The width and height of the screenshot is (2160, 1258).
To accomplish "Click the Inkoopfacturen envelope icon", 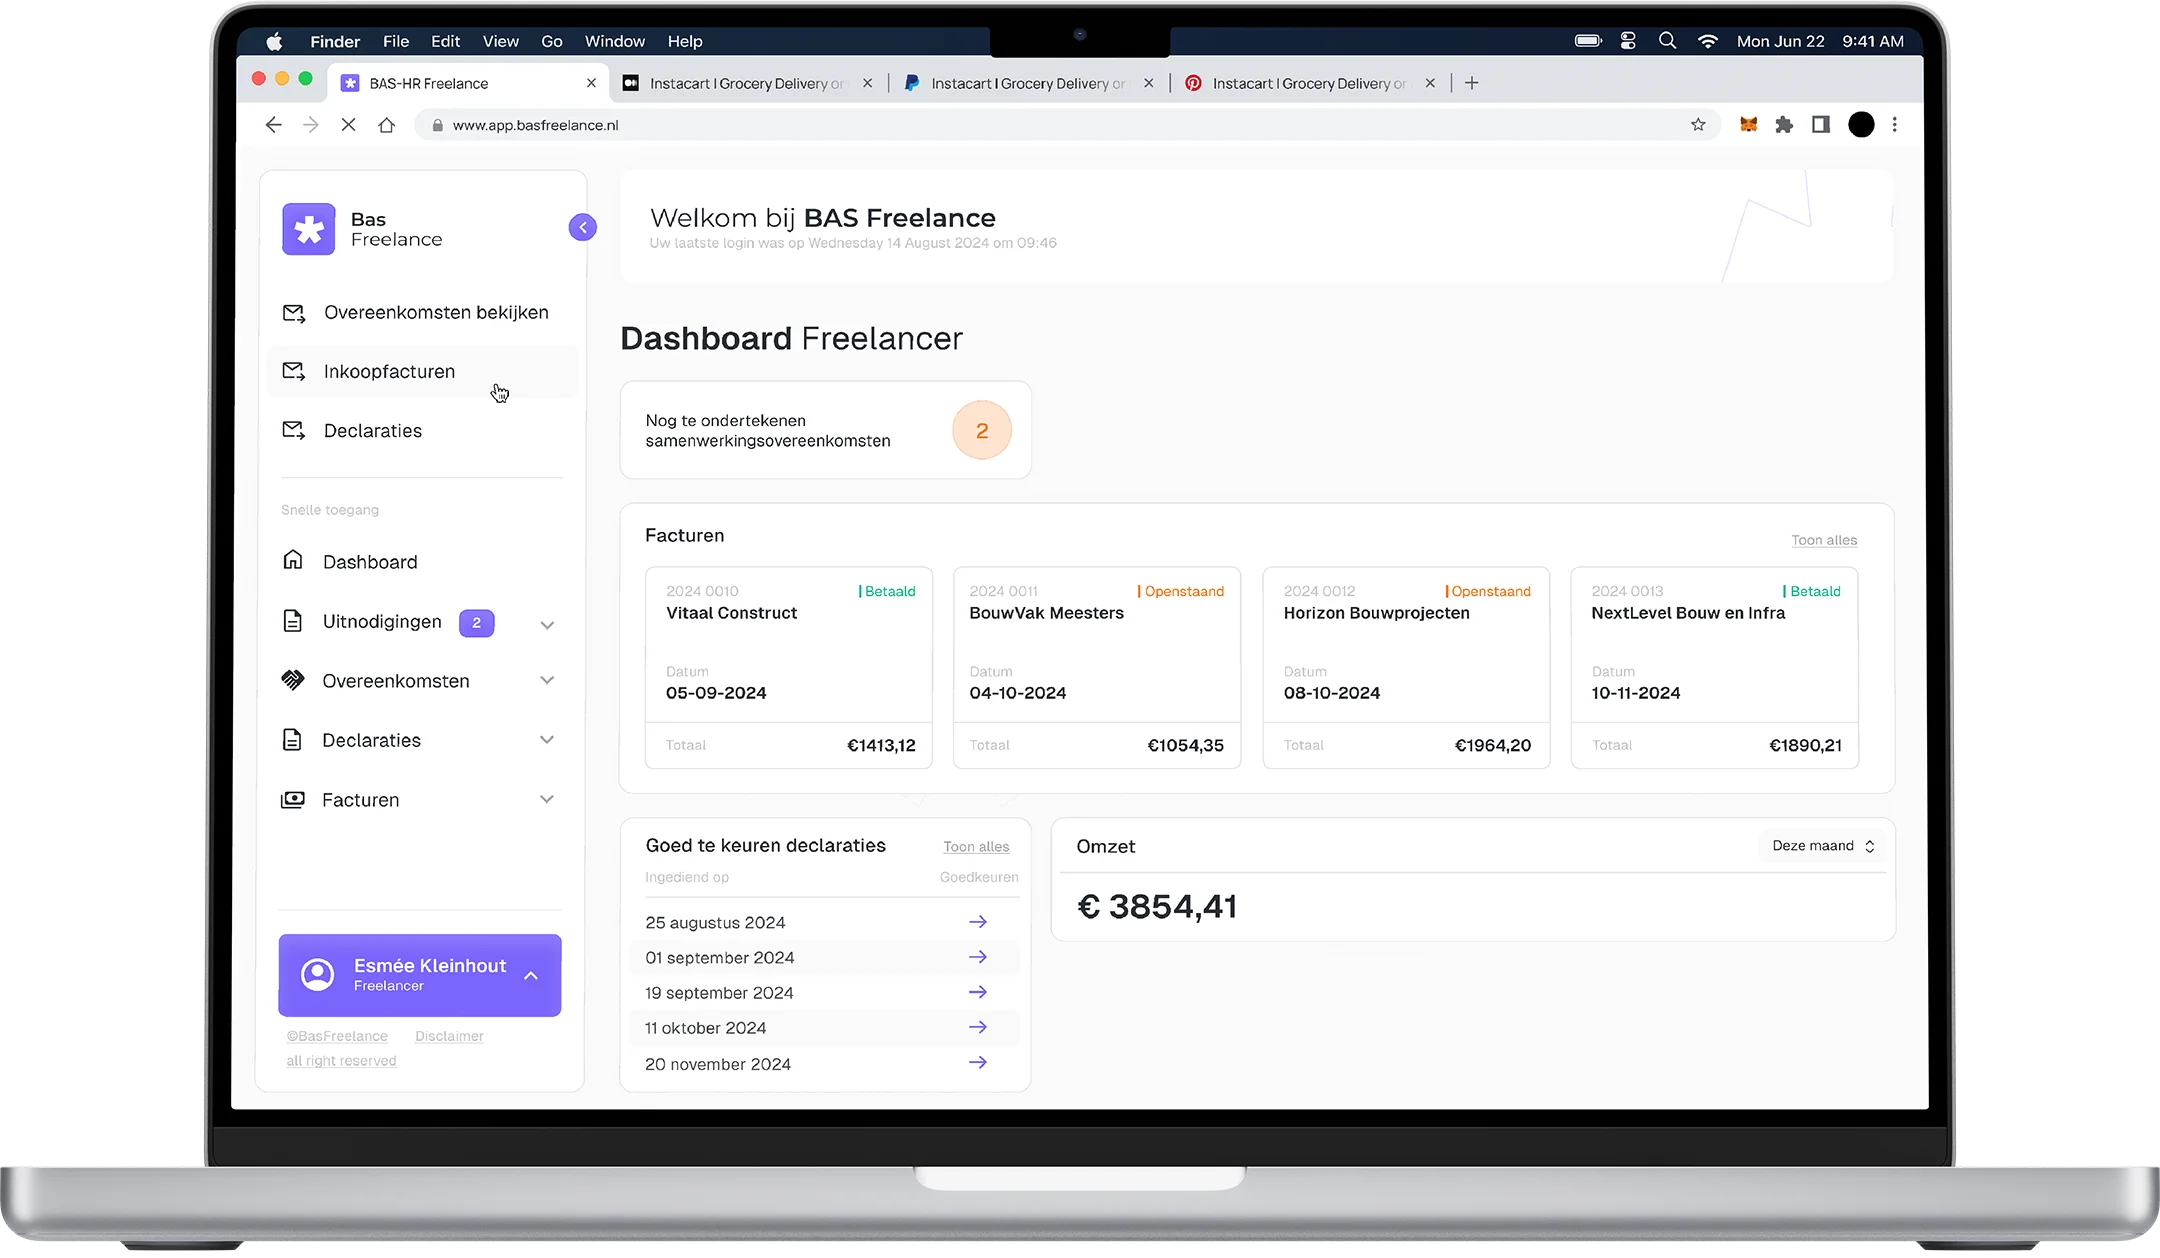I will [293, 371].
